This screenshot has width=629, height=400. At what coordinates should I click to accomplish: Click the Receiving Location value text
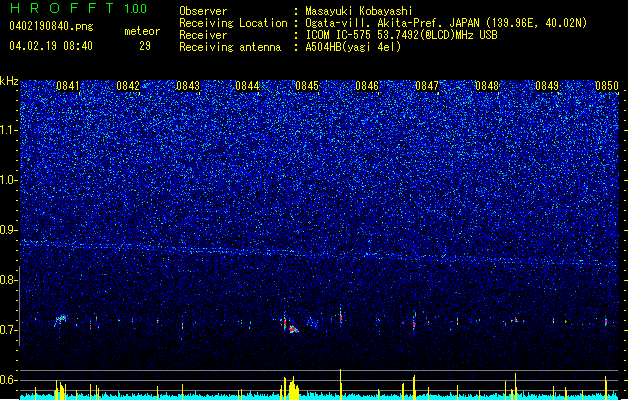446,23
